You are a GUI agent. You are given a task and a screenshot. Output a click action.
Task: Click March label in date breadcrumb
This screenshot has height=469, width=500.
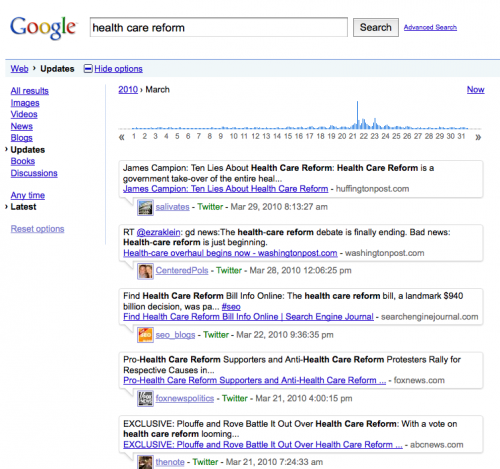click(157, 90)
